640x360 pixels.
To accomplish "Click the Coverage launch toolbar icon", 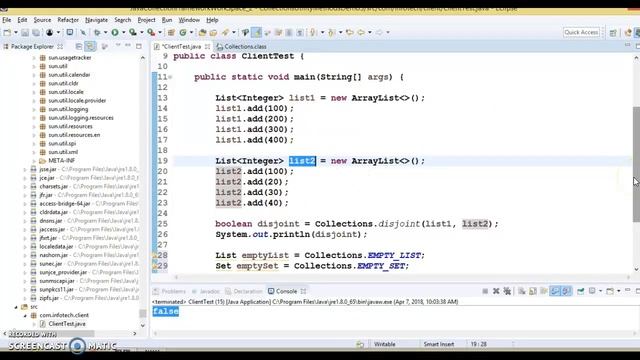I will pyautogui.click(x=133, y=32).
